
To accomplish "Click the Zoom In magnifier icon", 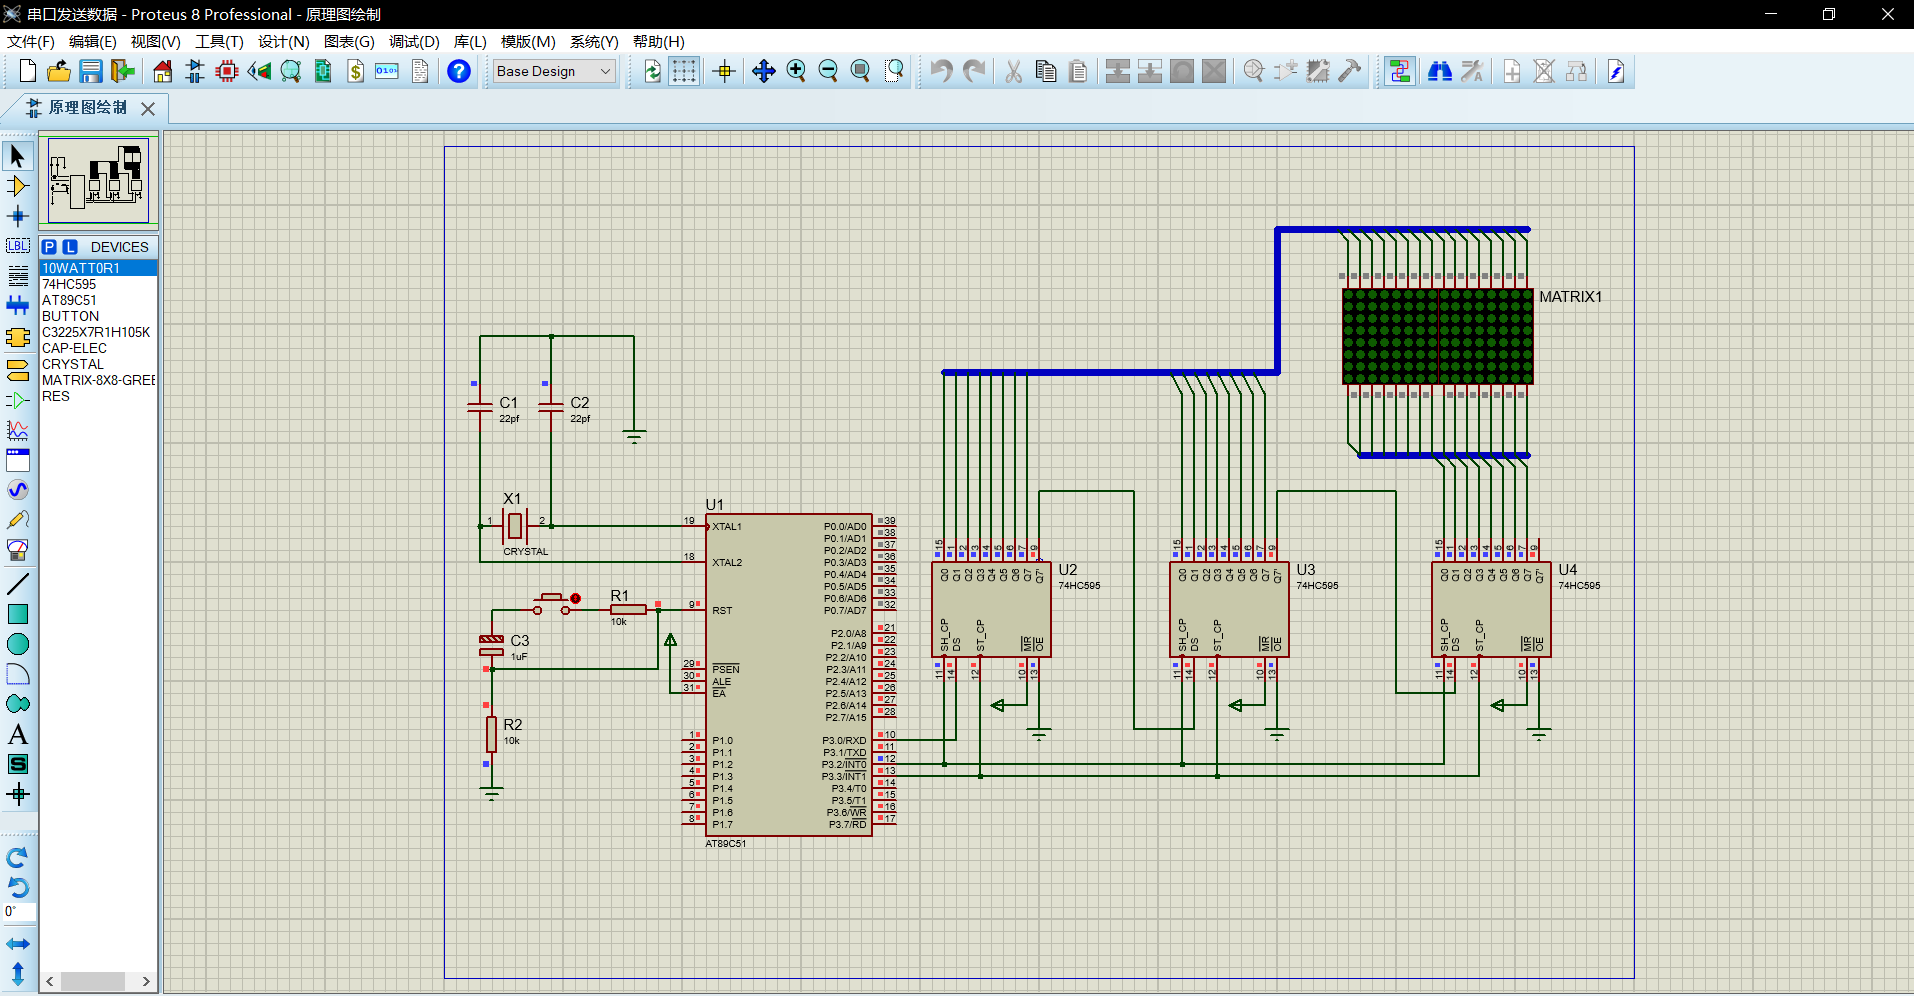I will pyautogui.click(x=796, y=71).
